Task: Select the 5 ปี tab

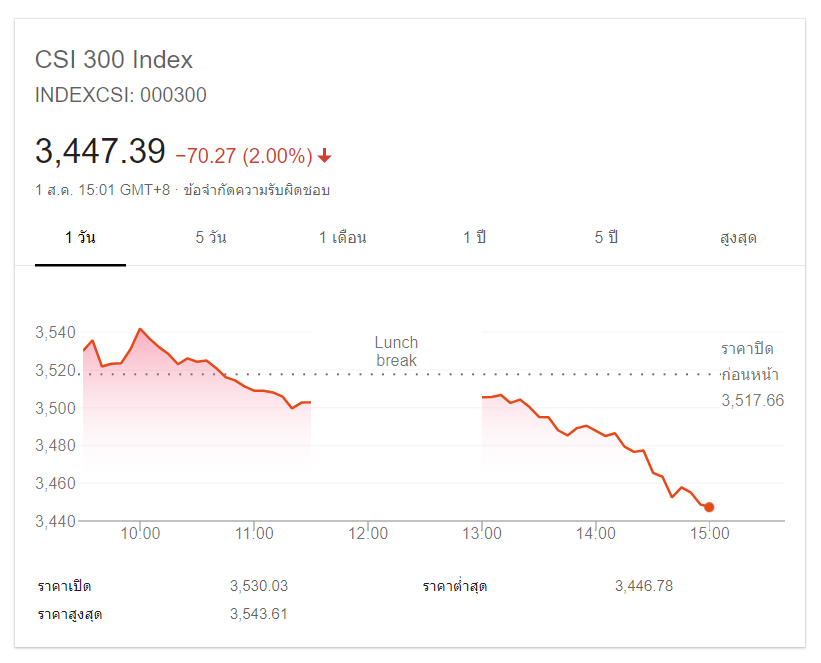Action: pos(606,238)
